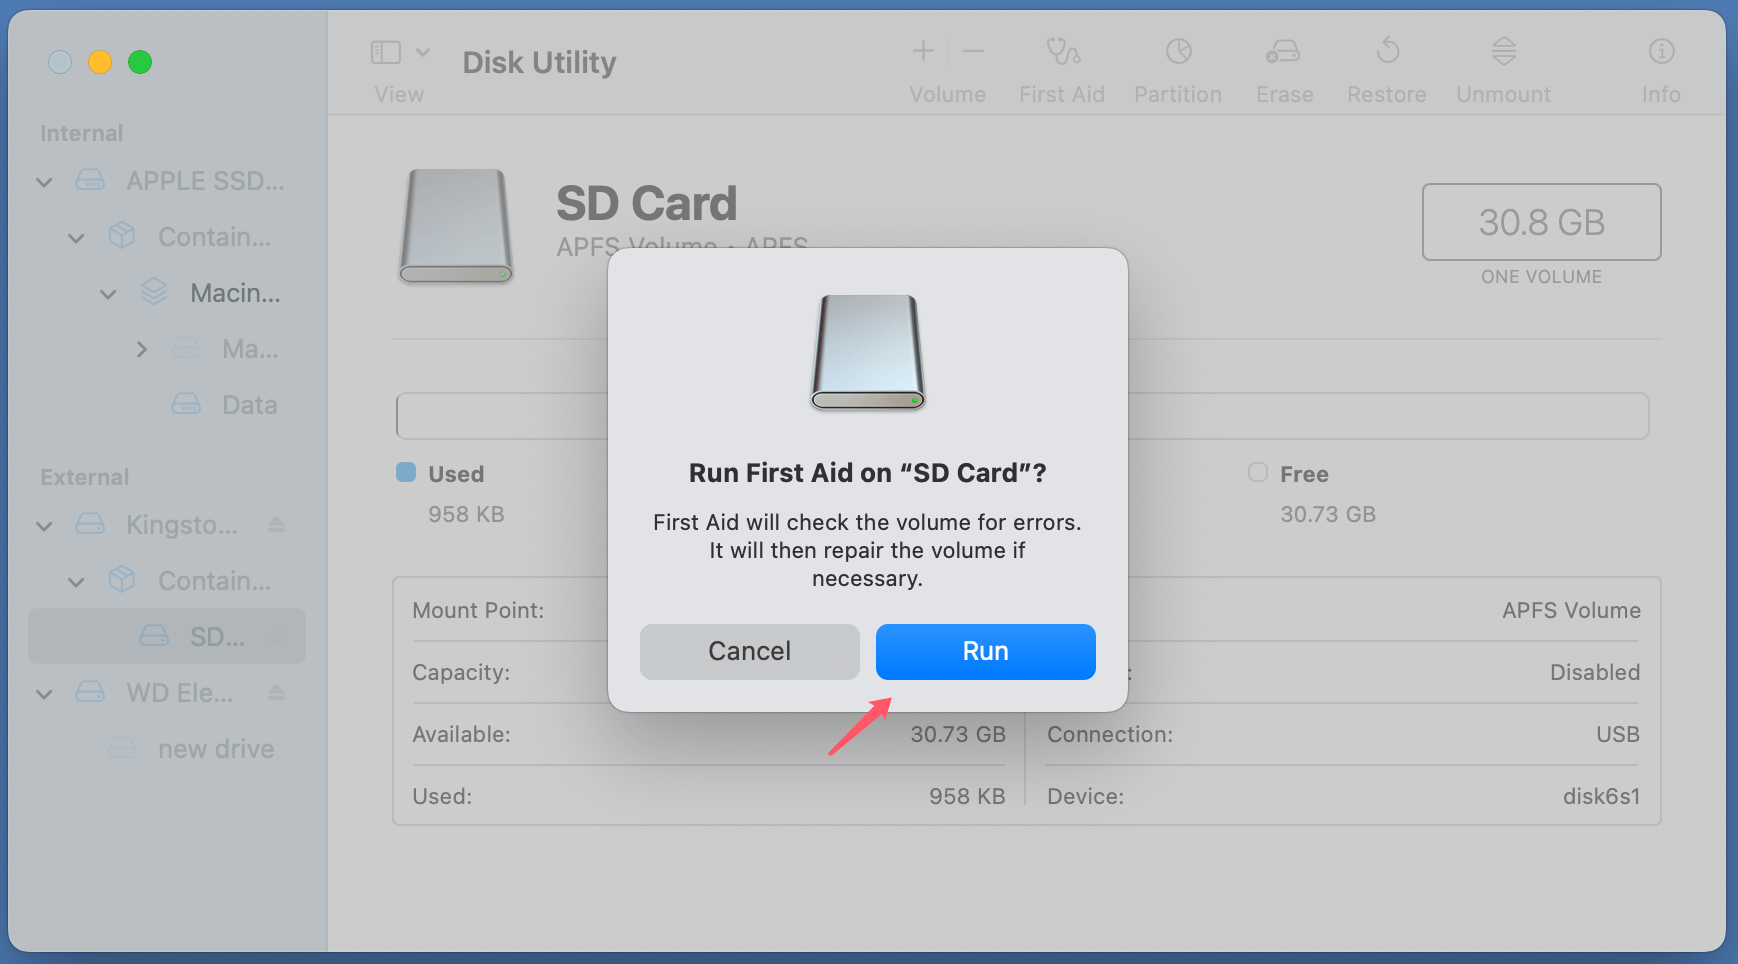Open the View options dropdown
The height and width of the screenshot is (964, 1738).
click(x=422, y=51)
